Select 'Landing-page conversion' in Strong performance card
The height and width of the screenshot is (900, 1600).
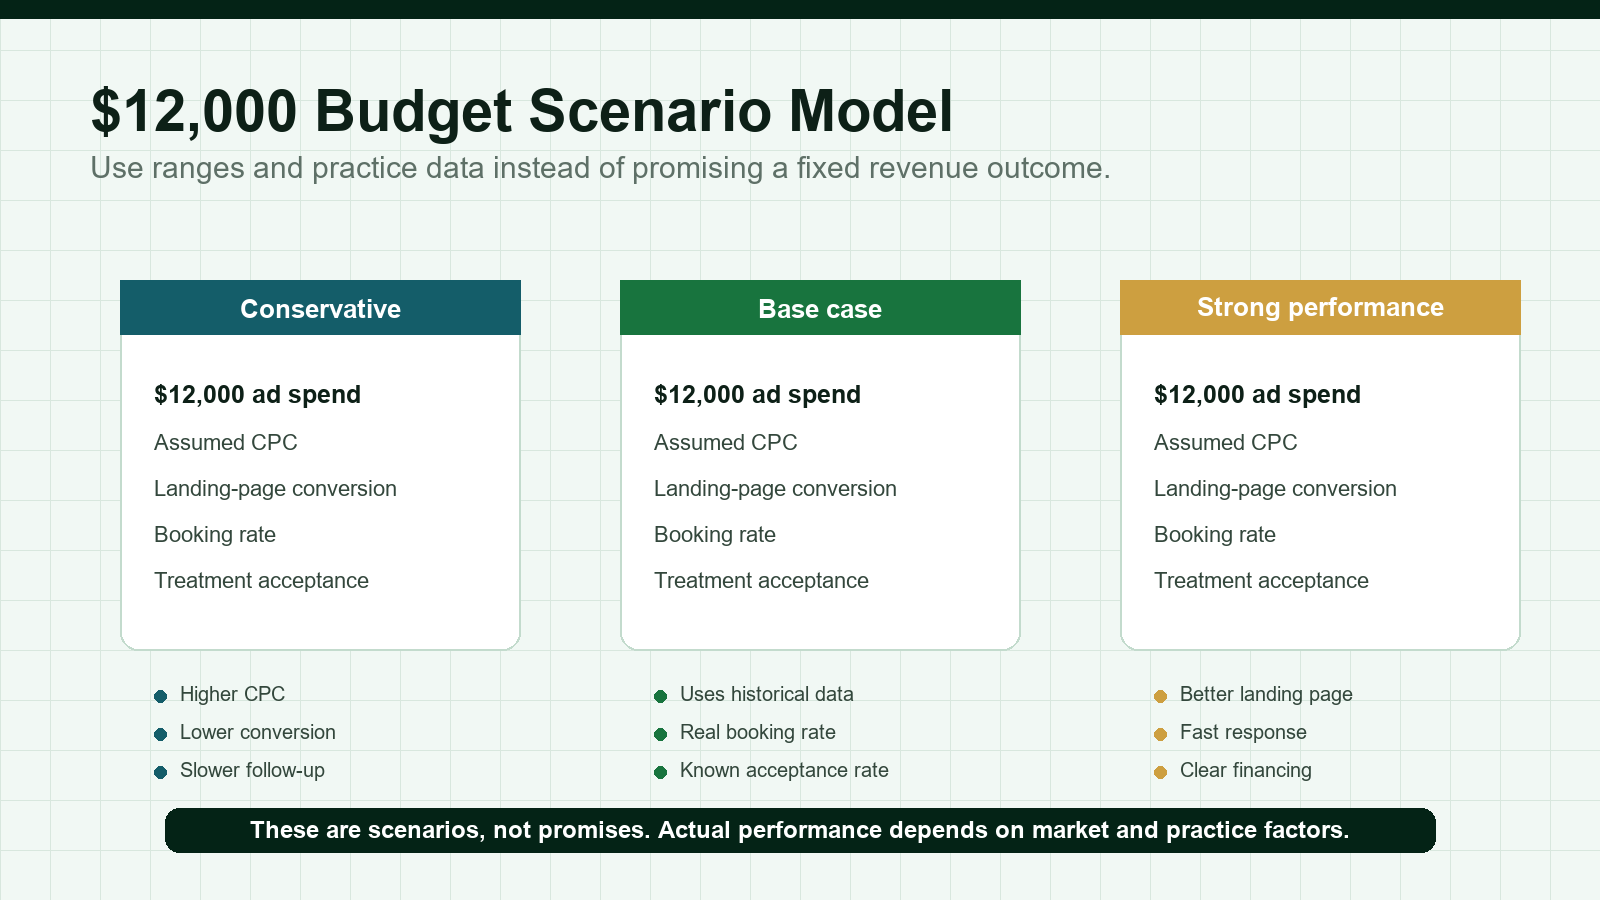pos(1275,488)
